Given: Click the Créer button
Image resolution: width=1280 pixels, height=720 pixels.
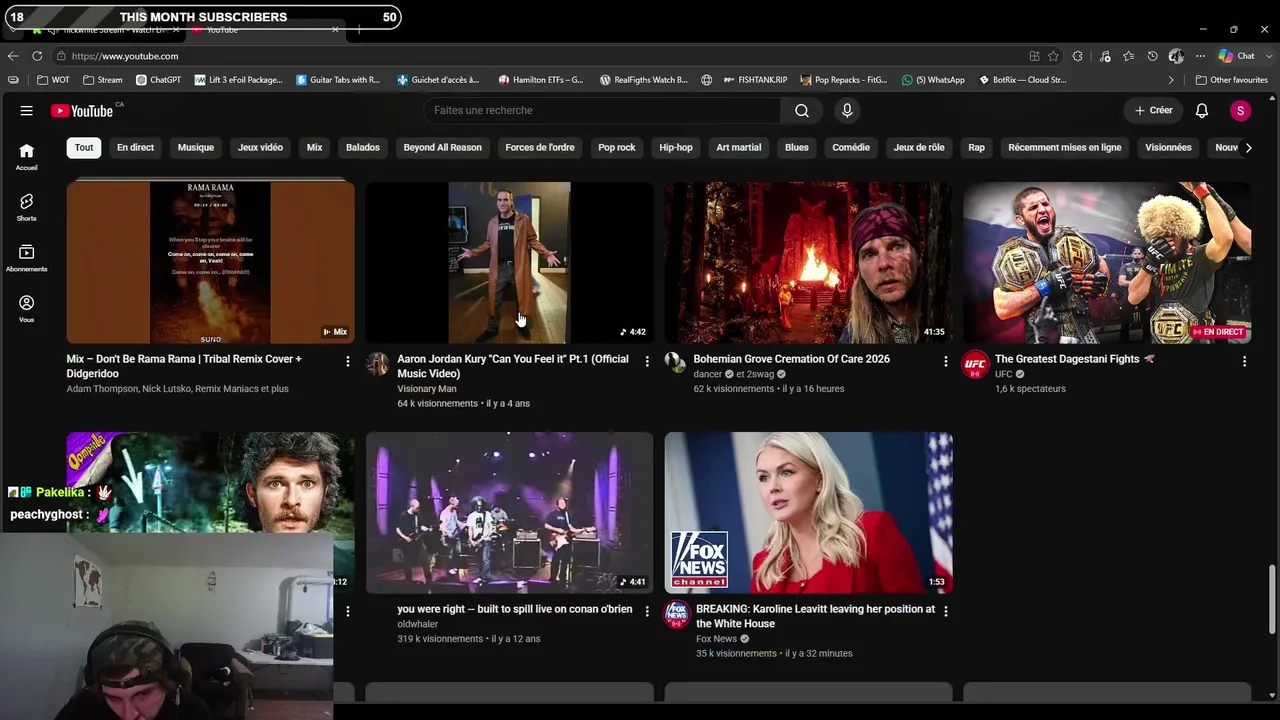Looking at the screenshot, I should point(1154,111).
